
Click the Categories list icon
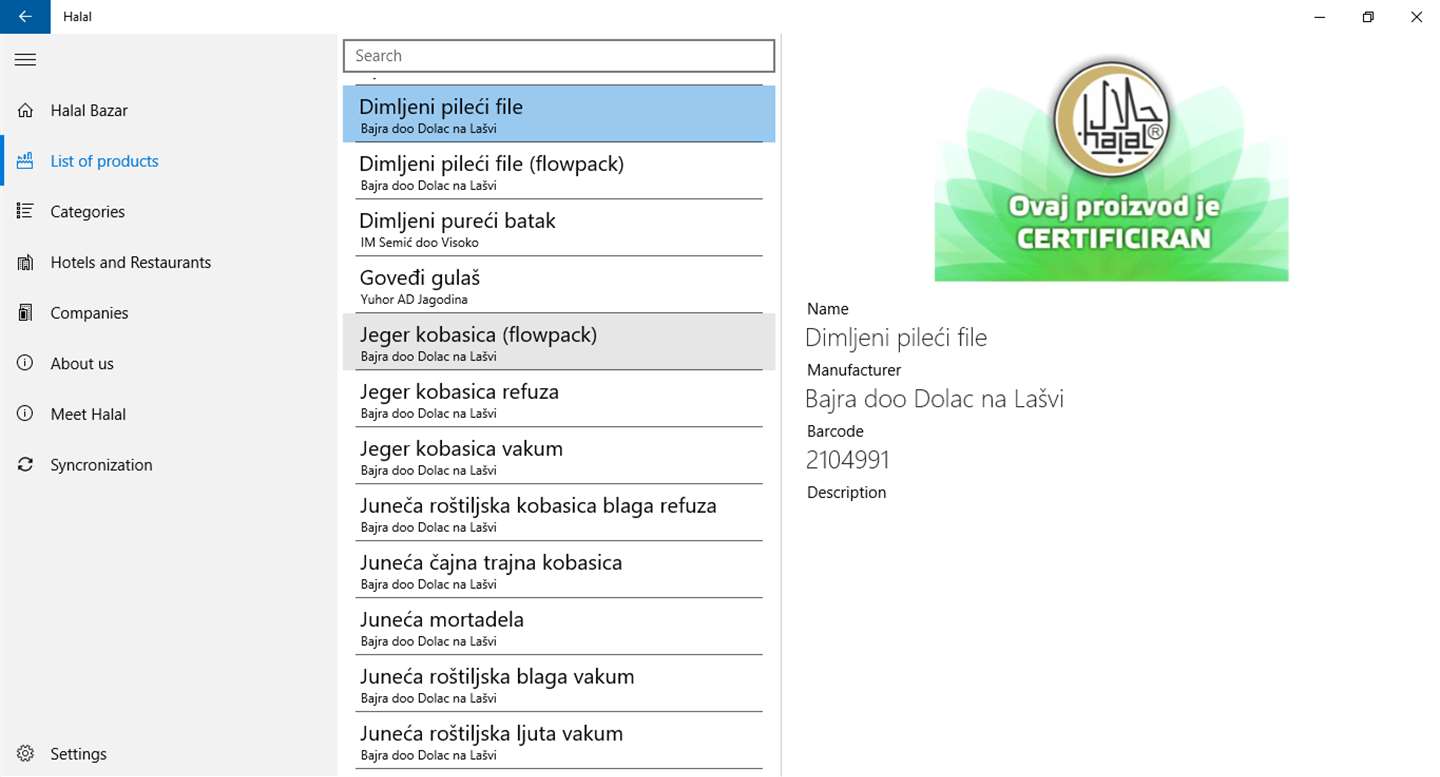click(26, 211)
